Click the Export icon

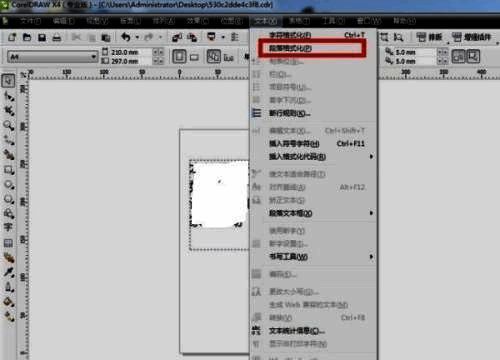tap(192, 37)
